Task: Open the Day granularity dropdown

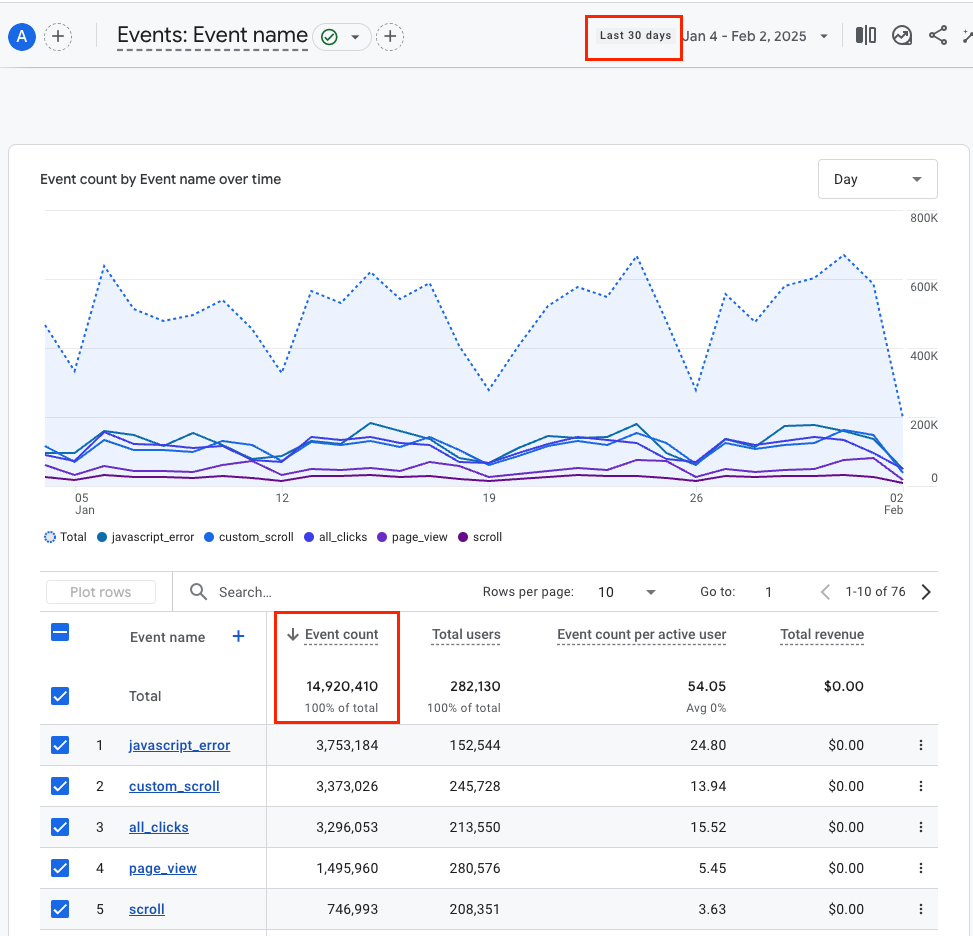Action: click(x=877, y=179)
